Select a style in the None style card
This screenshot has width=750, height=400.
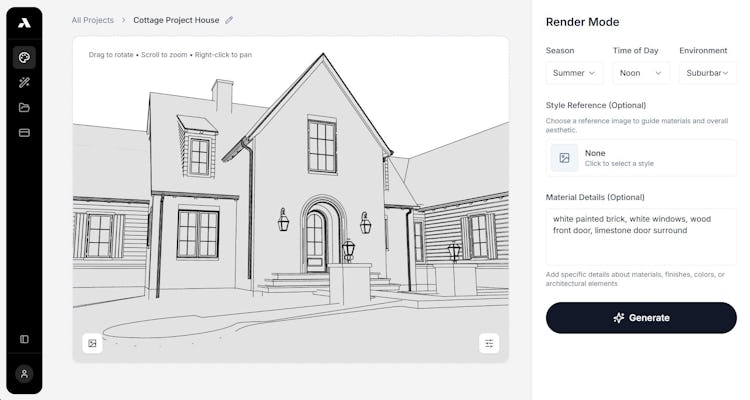641,158
